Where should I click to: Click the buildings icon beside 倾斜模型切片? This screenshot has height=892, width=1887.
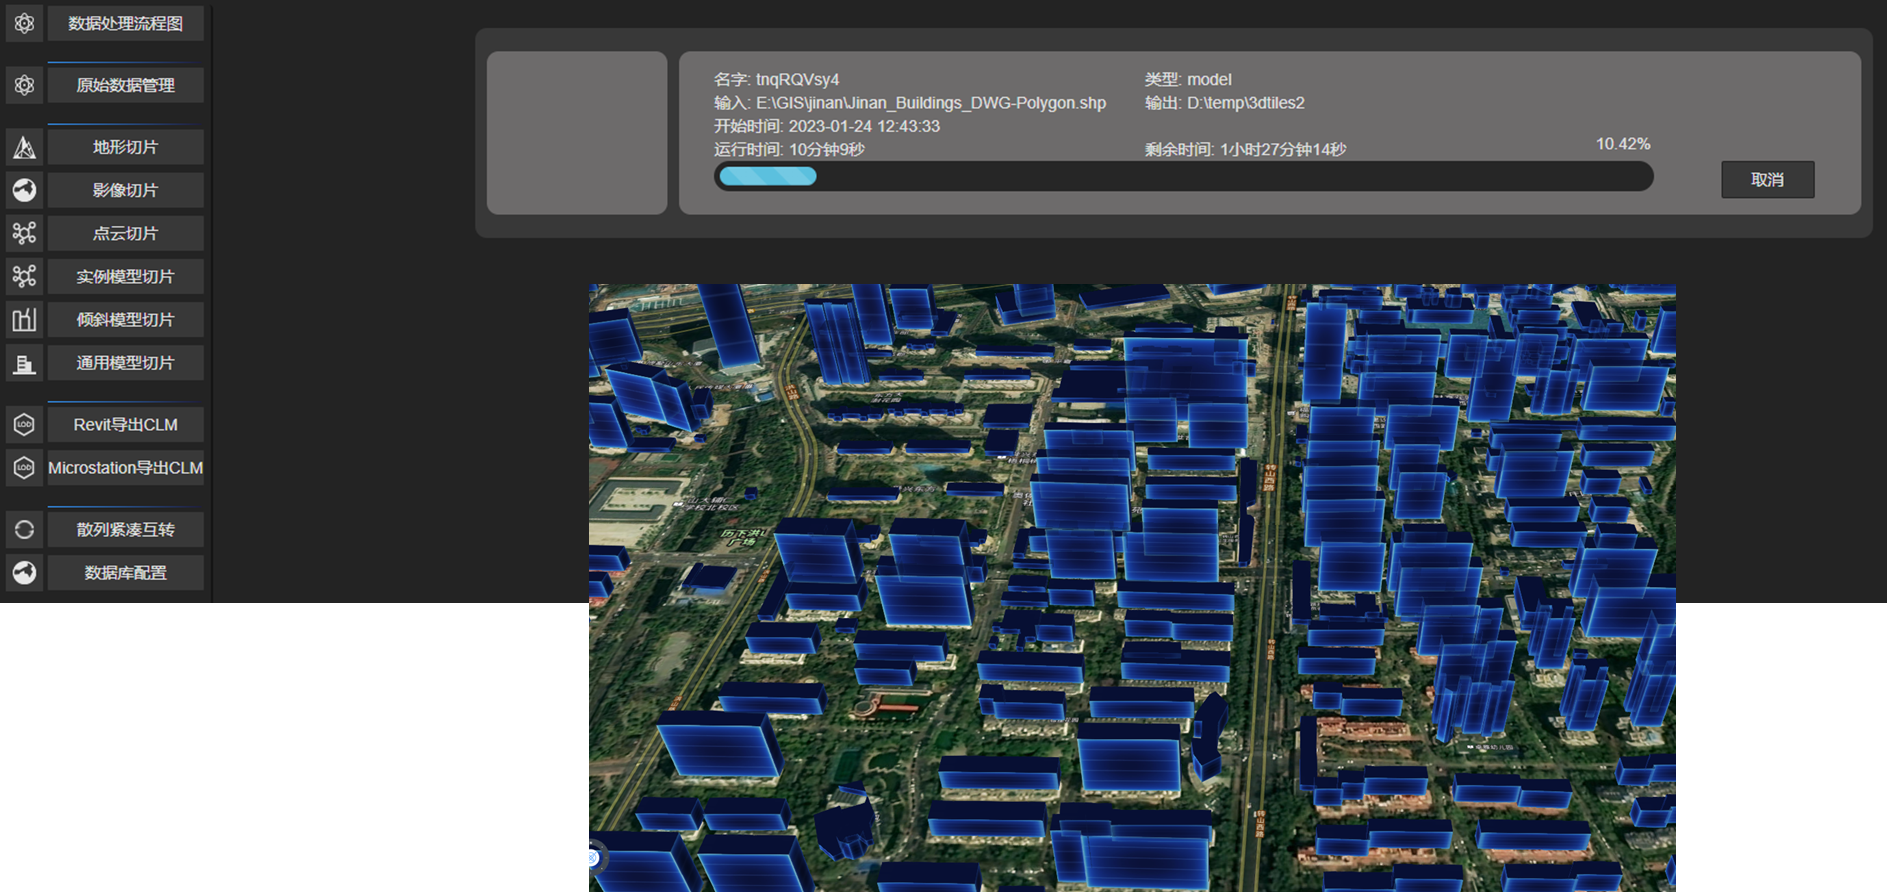pyautogui.click(x=24, y=320)
